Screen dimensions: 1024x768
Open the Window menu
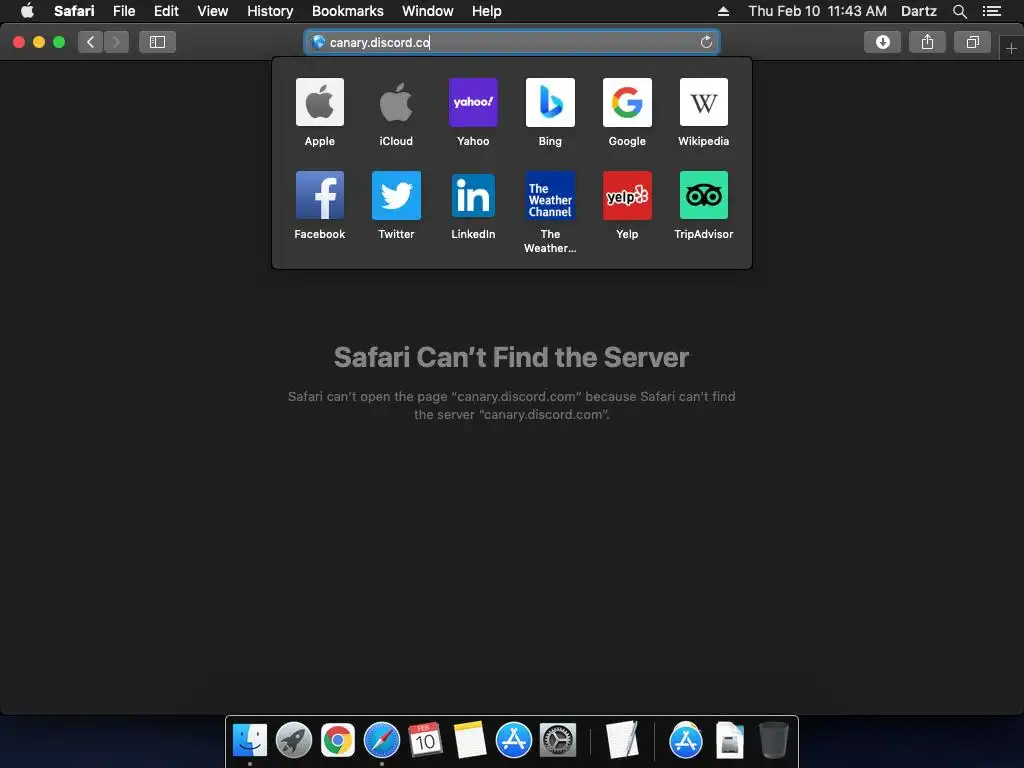point(428,11)
